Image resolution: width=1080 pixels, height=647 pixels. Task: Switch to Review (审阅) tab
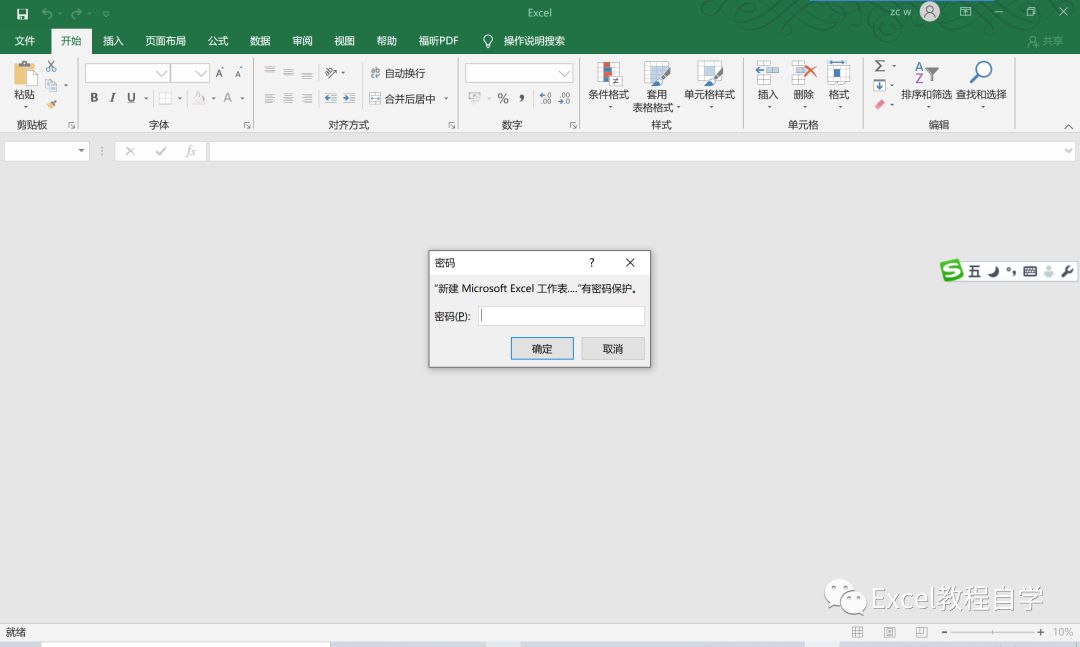[302, 41]
